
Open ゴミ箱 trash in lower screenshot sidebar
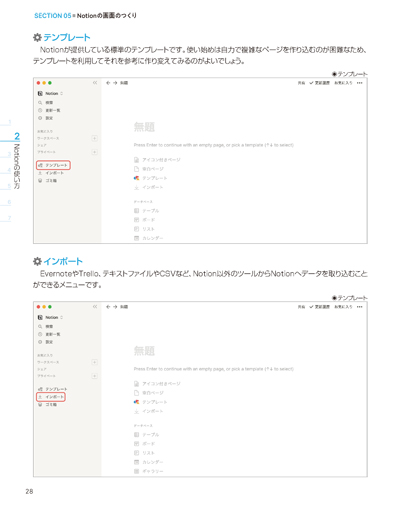tap(48, 404)
